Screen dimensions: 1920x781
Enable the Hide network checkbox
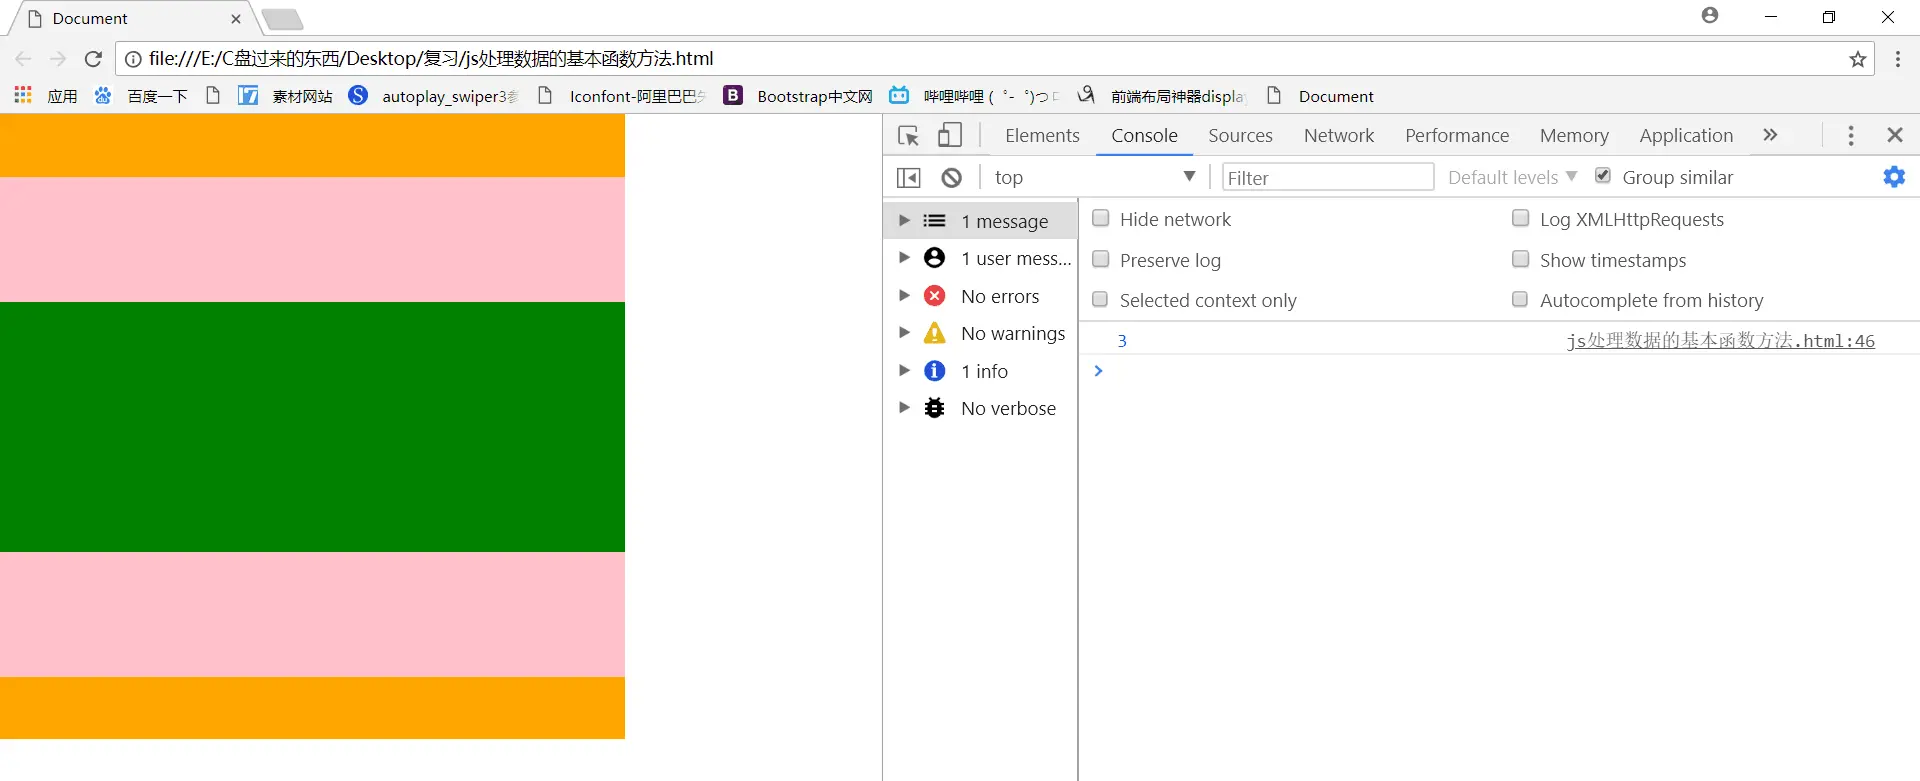click(x=1100, y=218)
